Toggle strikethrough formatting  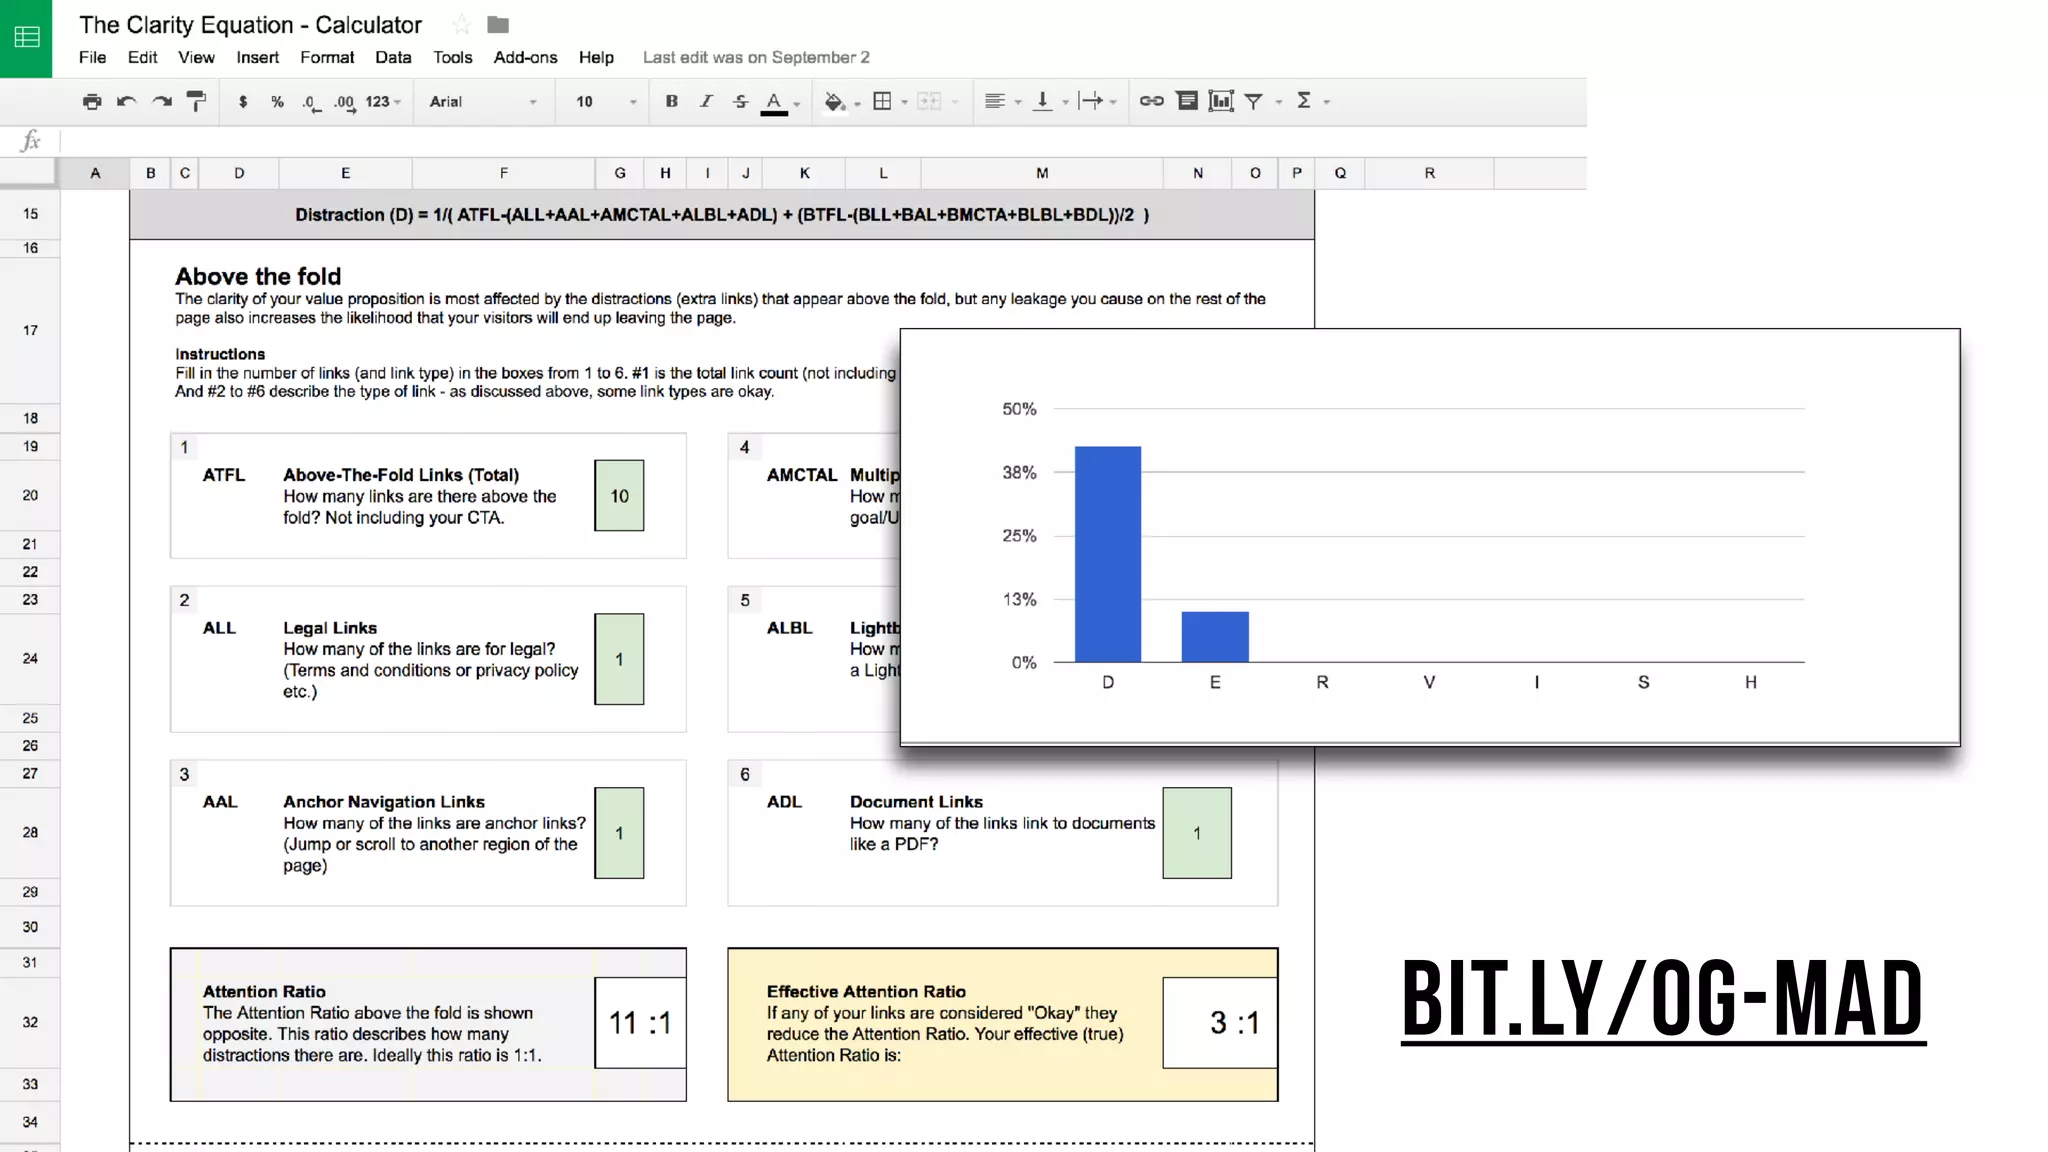coord(740,101)
